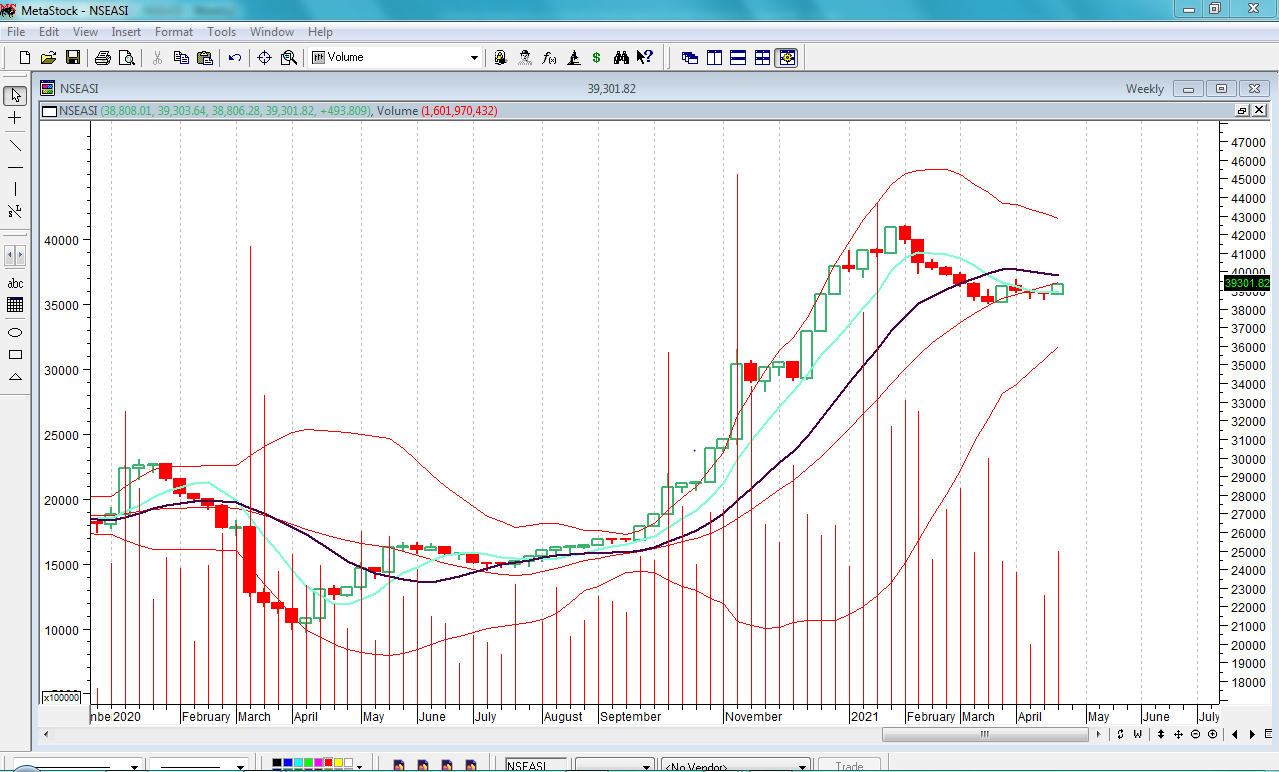Expand the Volume indicator dropdown
This screenshot has height=772, width=1279.
point(474,58)
